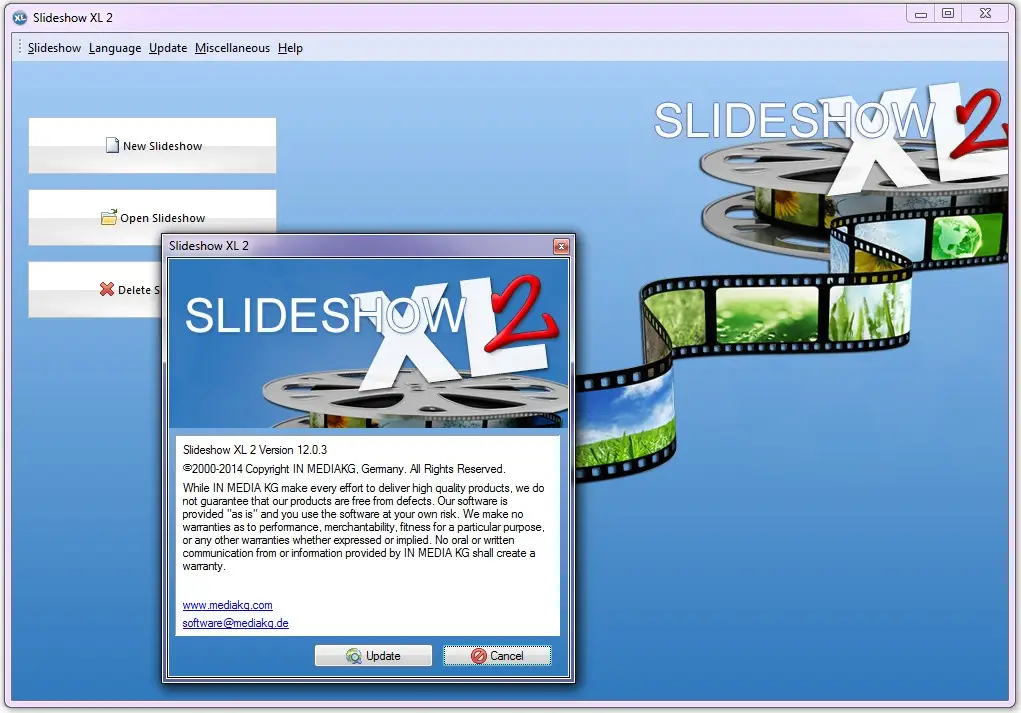Click the copyright IN MEDIAKG line

click(x=344, y=469)
